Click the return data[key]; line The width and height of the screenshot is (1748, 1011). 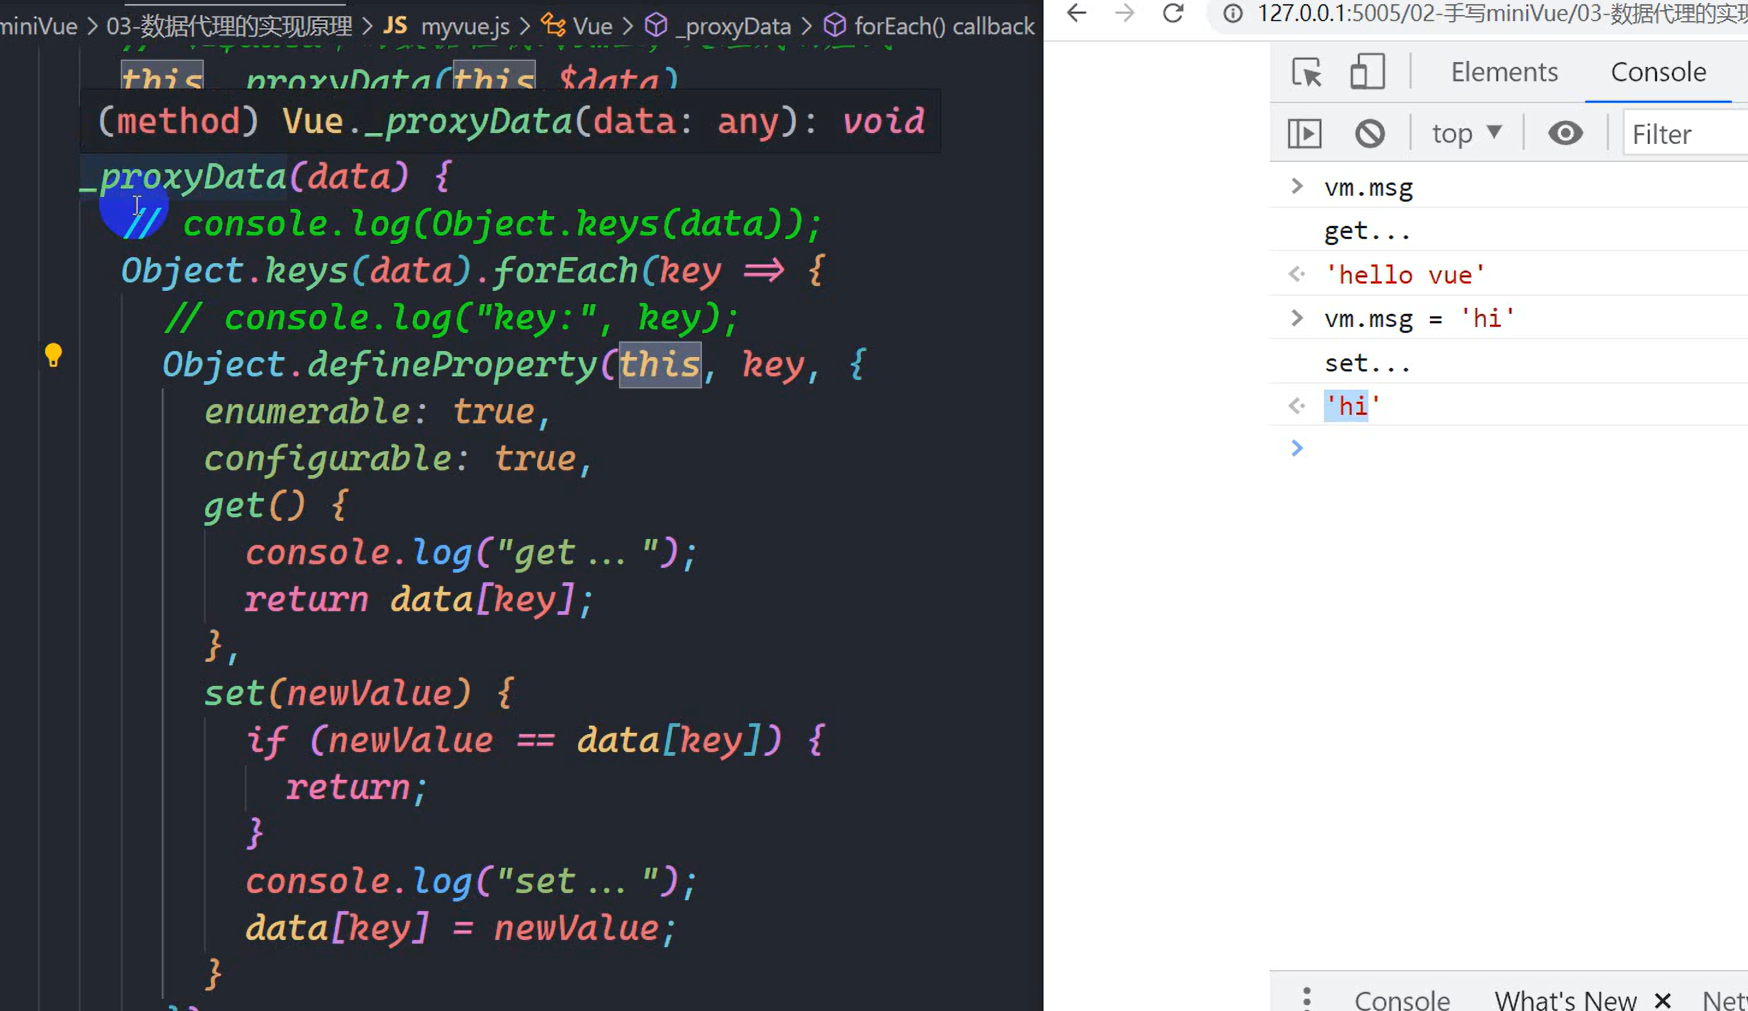tap(419, 600)
